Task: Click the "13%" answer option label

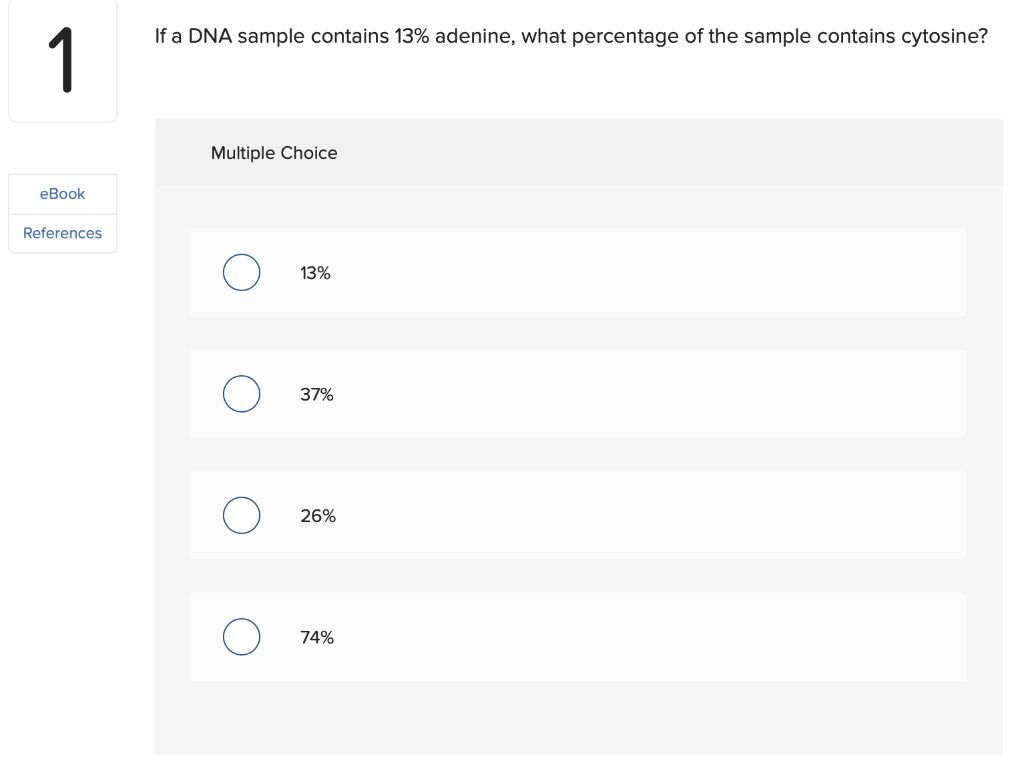Action: pyautogui.click(x=315, y=273)
